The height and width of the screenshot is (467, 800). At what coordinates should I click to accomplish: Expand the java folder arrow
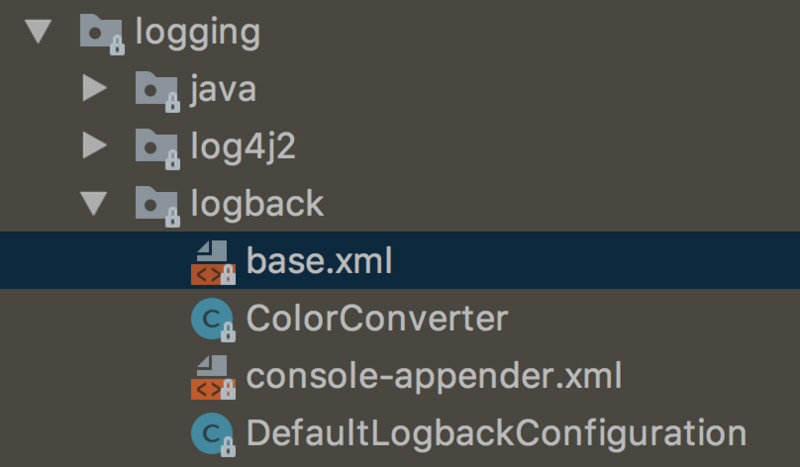tap(95, 89)
